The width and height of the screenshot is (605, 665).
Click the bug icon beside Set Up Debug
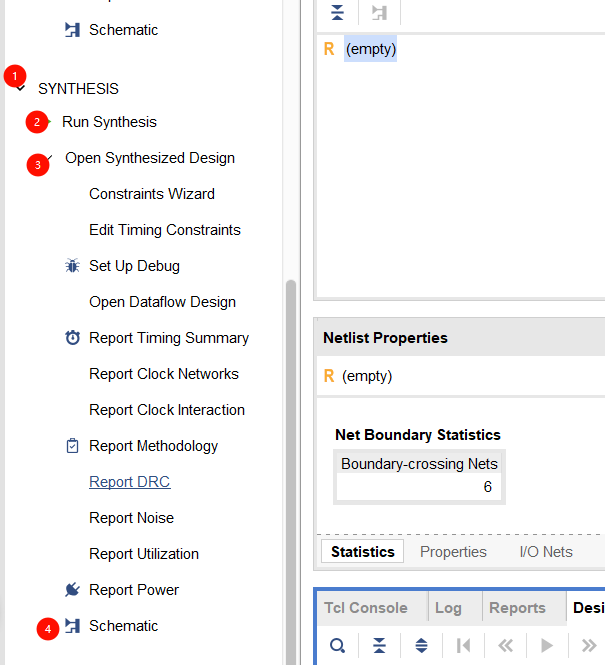tap(72, 266)
